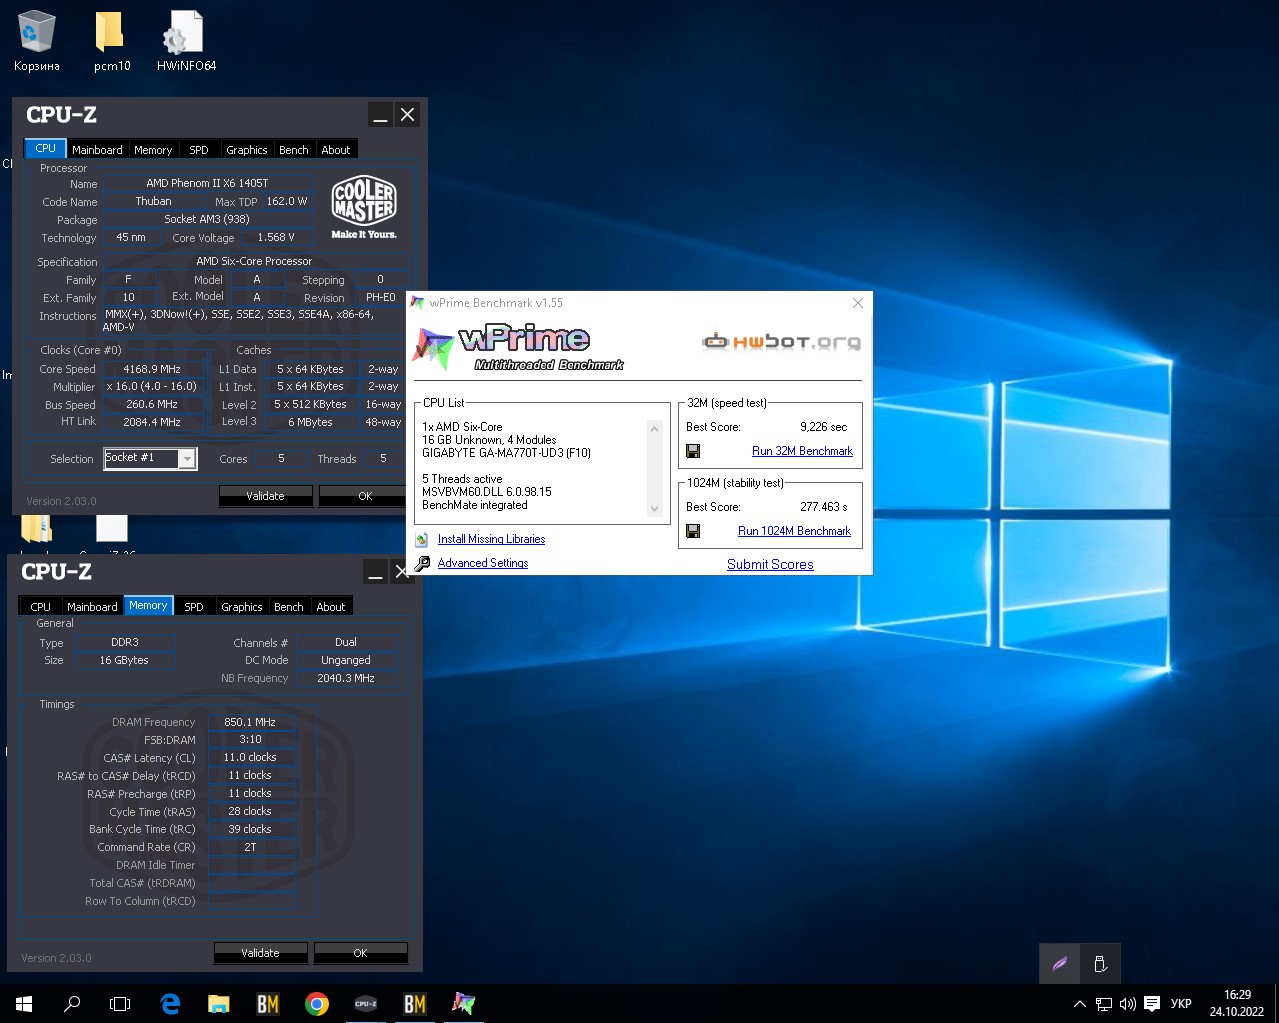The height and width of the screenshot is (1023, 1279).
Task: Click the Advanced Settings wrench icon
Action: [x=422, y=563]
